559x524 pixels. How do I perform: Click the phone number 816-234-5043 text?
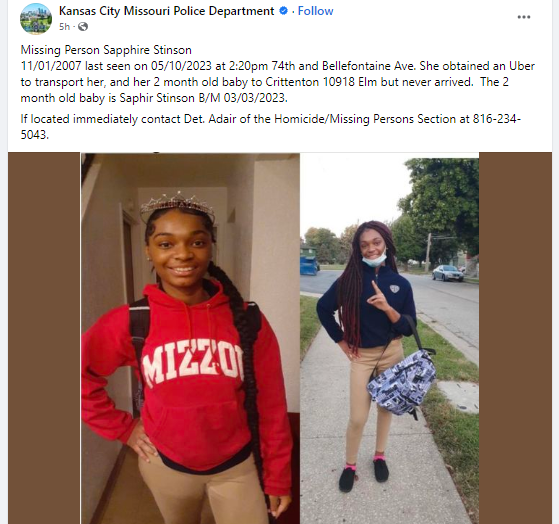click(x=271, y=127)
